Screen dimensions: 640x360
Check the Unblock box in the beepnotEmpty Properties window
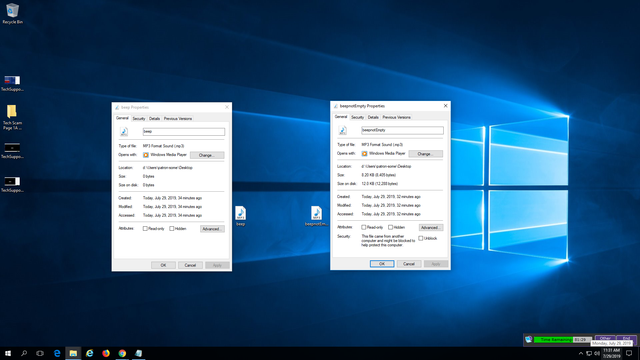pyautogui.click(x=421, y=238)
